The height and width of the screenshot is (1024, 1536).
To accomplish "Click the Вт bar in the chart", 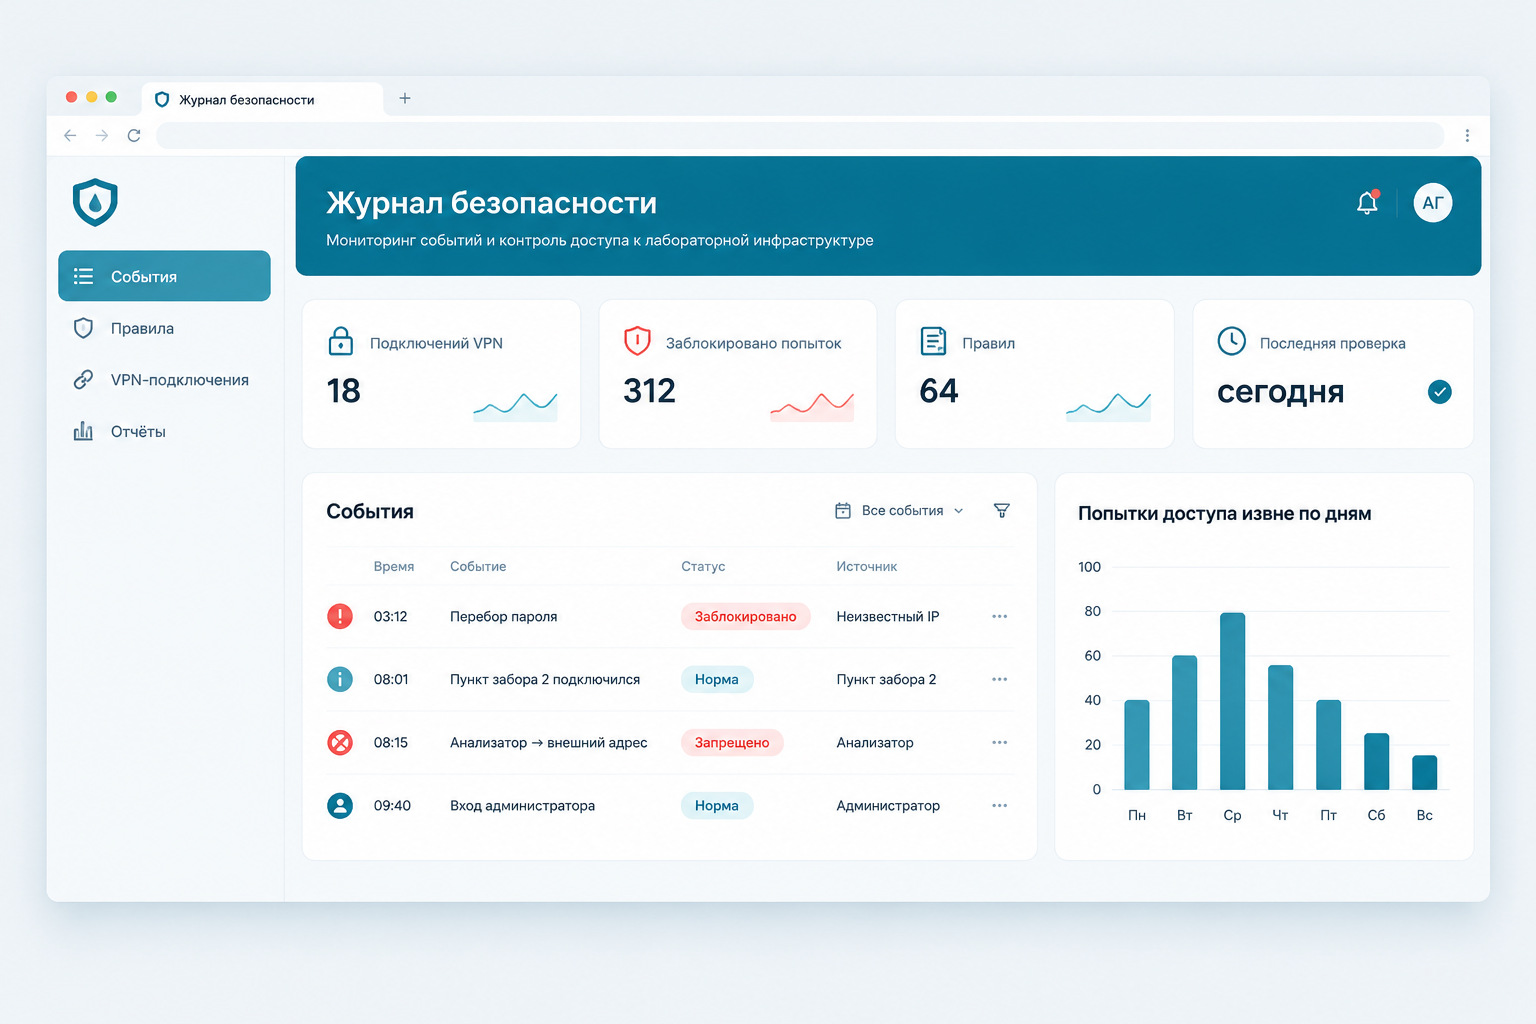I will tap(1185, 723).
